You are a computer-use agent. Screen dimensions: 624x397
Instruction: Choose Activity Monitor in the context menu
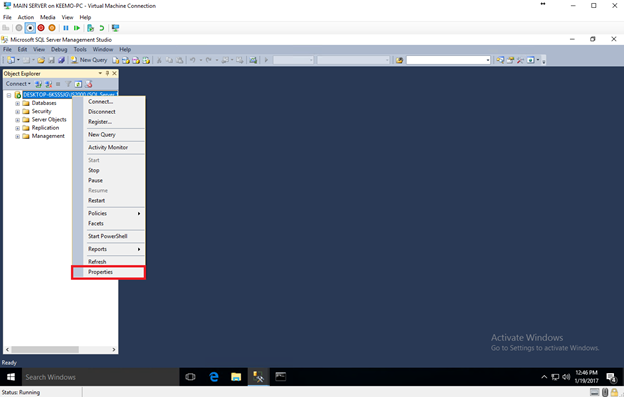point(108,147)
